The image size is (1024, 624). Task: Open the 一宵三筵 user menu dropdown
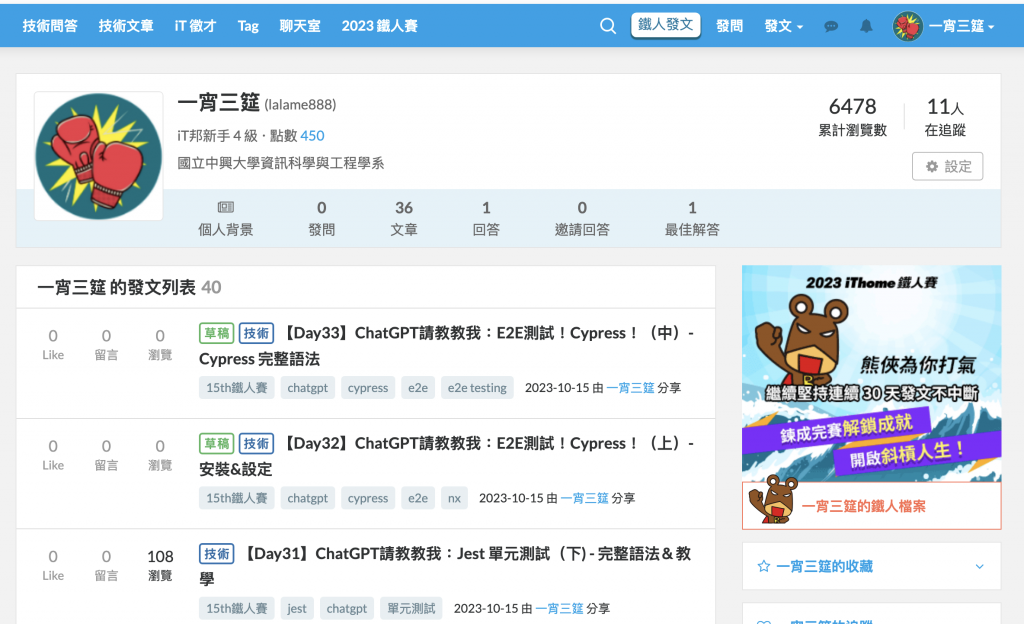point(961,26)
